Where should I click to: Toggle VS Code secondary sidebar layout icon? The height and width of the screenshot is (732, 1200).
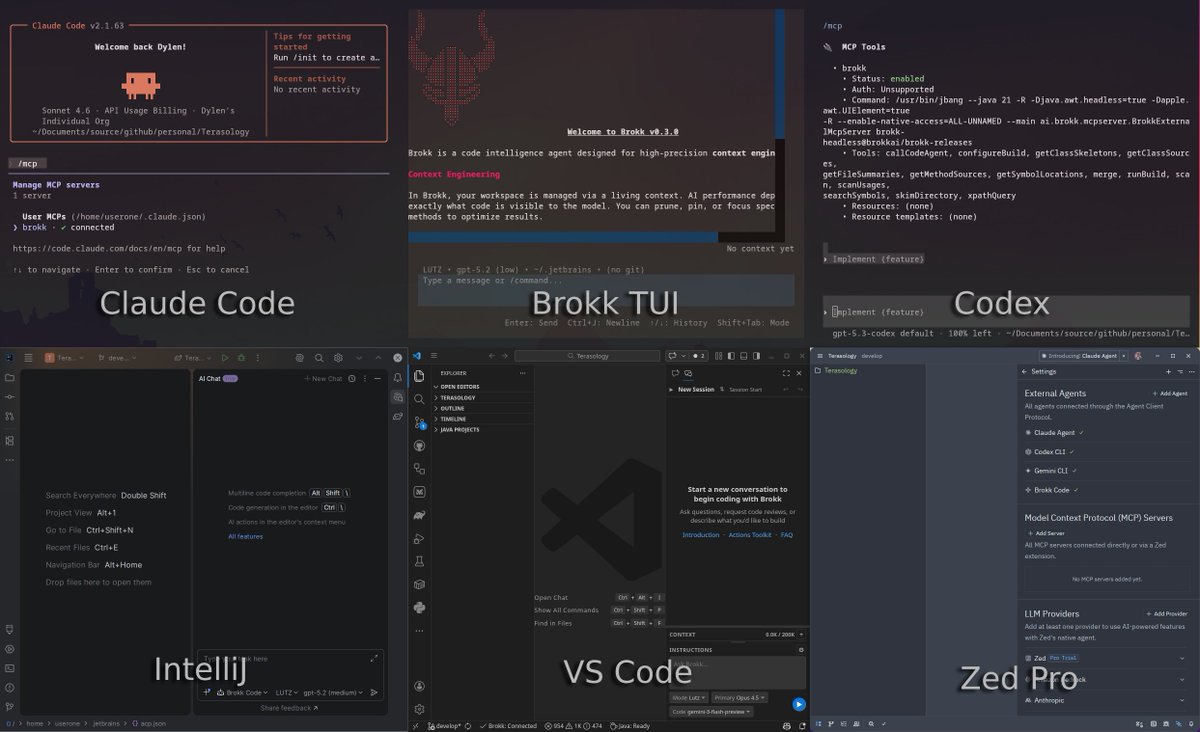point(757,356)
